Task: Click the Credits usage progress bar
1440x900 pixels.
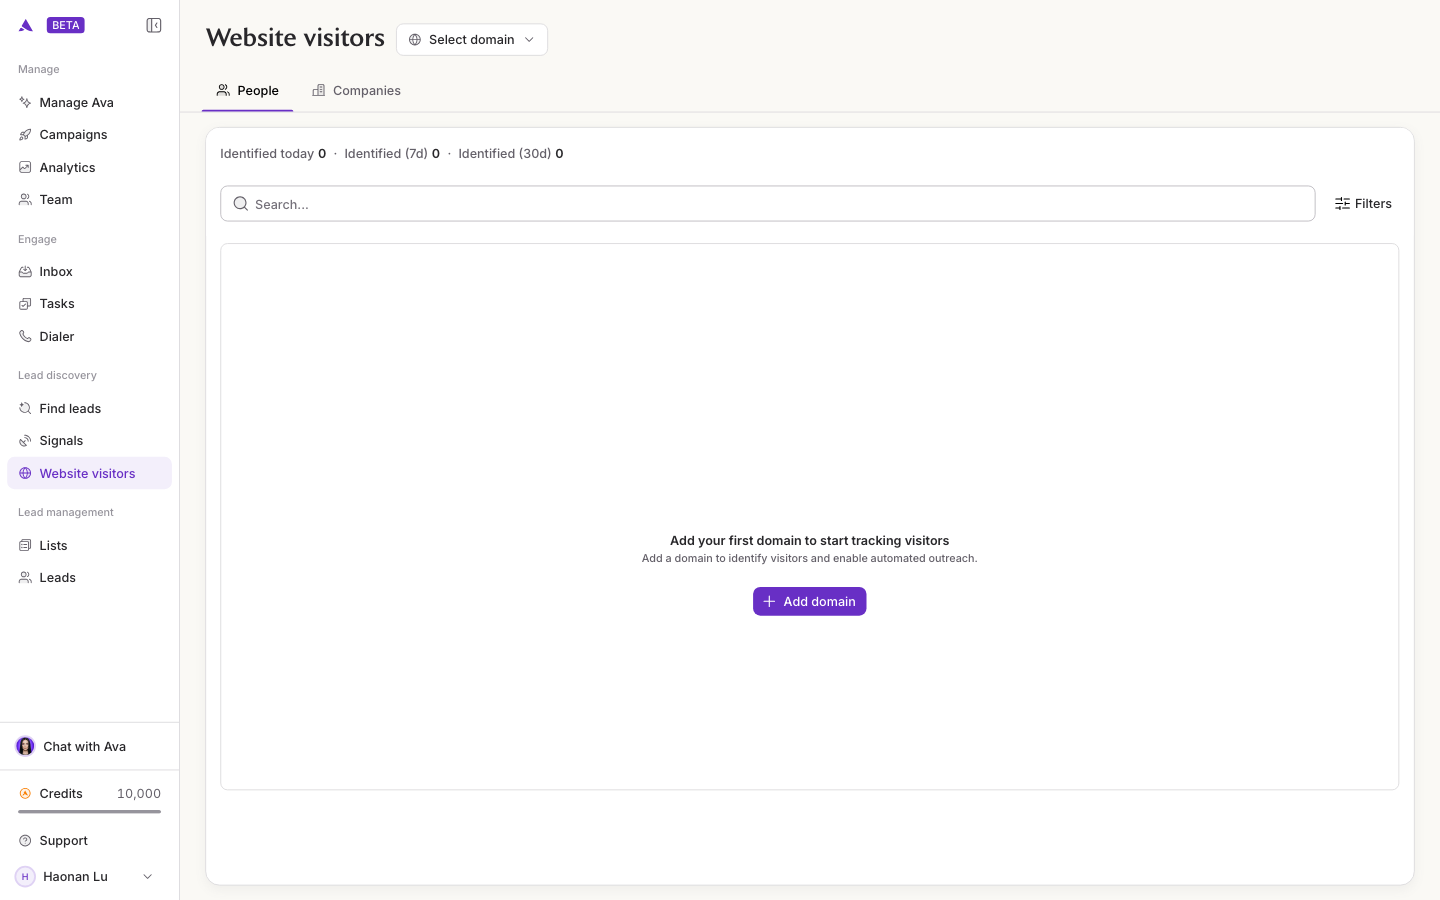Action: [x=90, y=812]
